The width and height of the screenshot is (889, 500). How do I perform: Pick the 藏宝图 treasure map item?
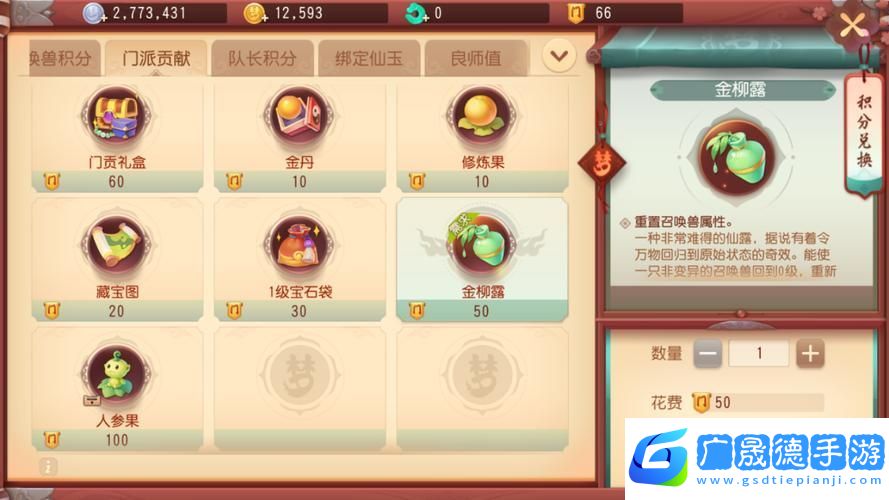tap(117, 260)
